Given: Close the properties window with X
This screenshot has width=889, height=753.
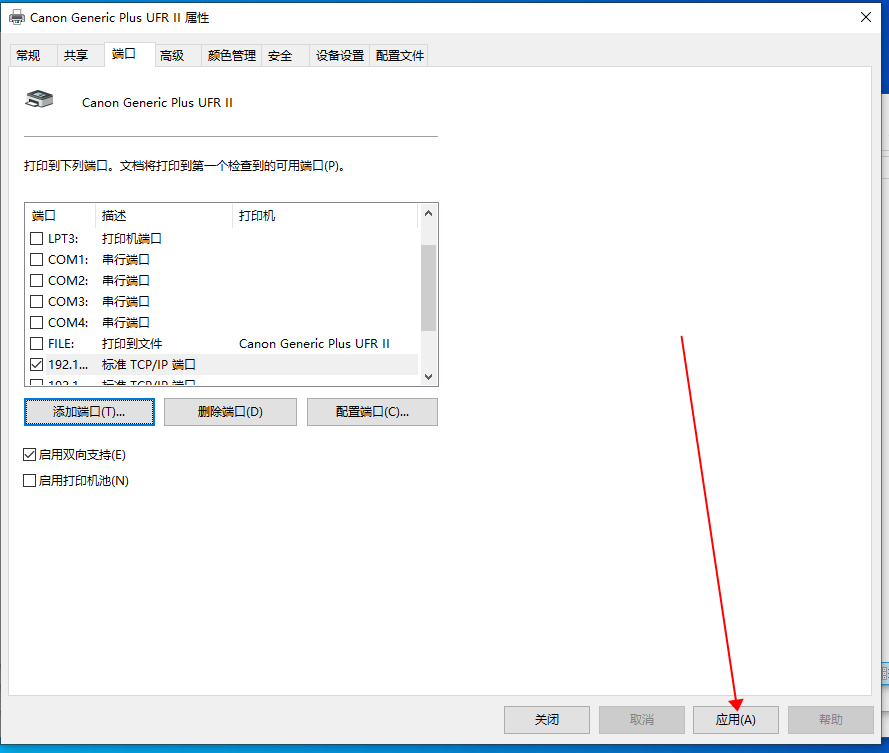Looking at the screenshot, I should pos(865,17).
